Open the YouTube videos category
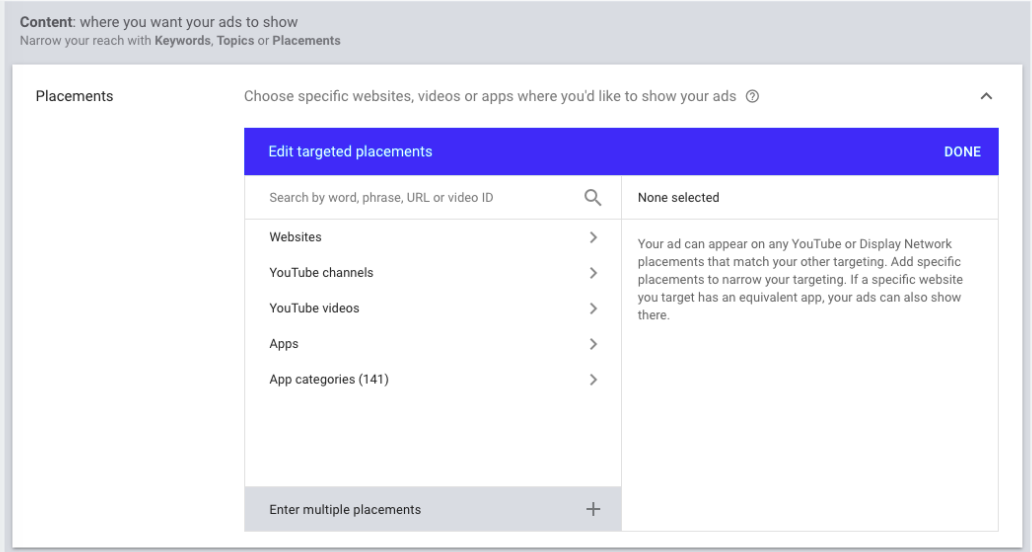The width and height of the screenshot is (1032, 552). 314,308
